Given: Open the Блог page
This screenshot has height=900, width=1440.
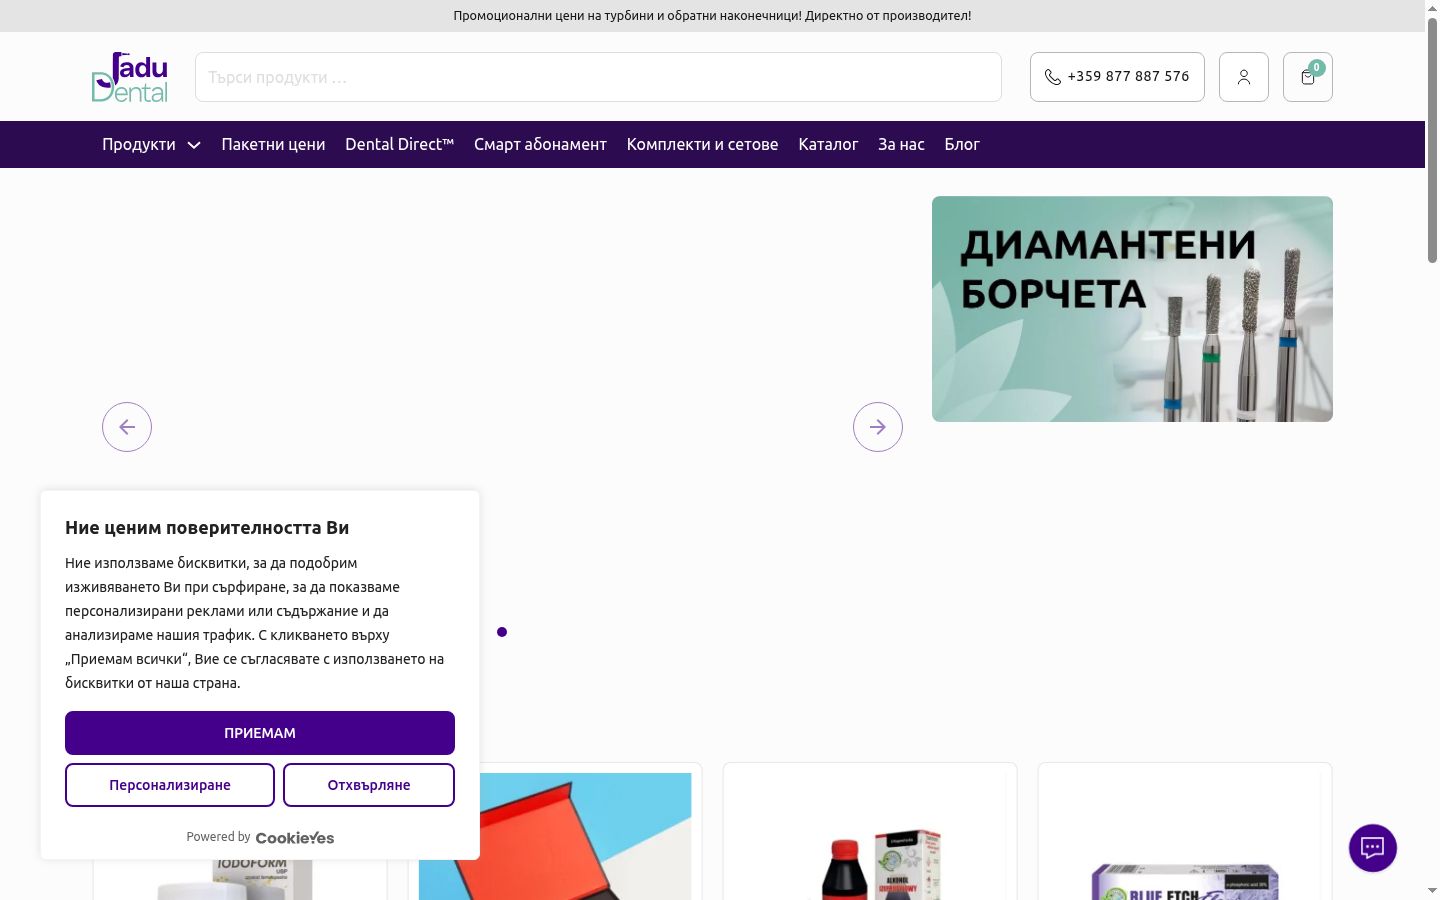Looking at the screenshot, I should point(962,144).
